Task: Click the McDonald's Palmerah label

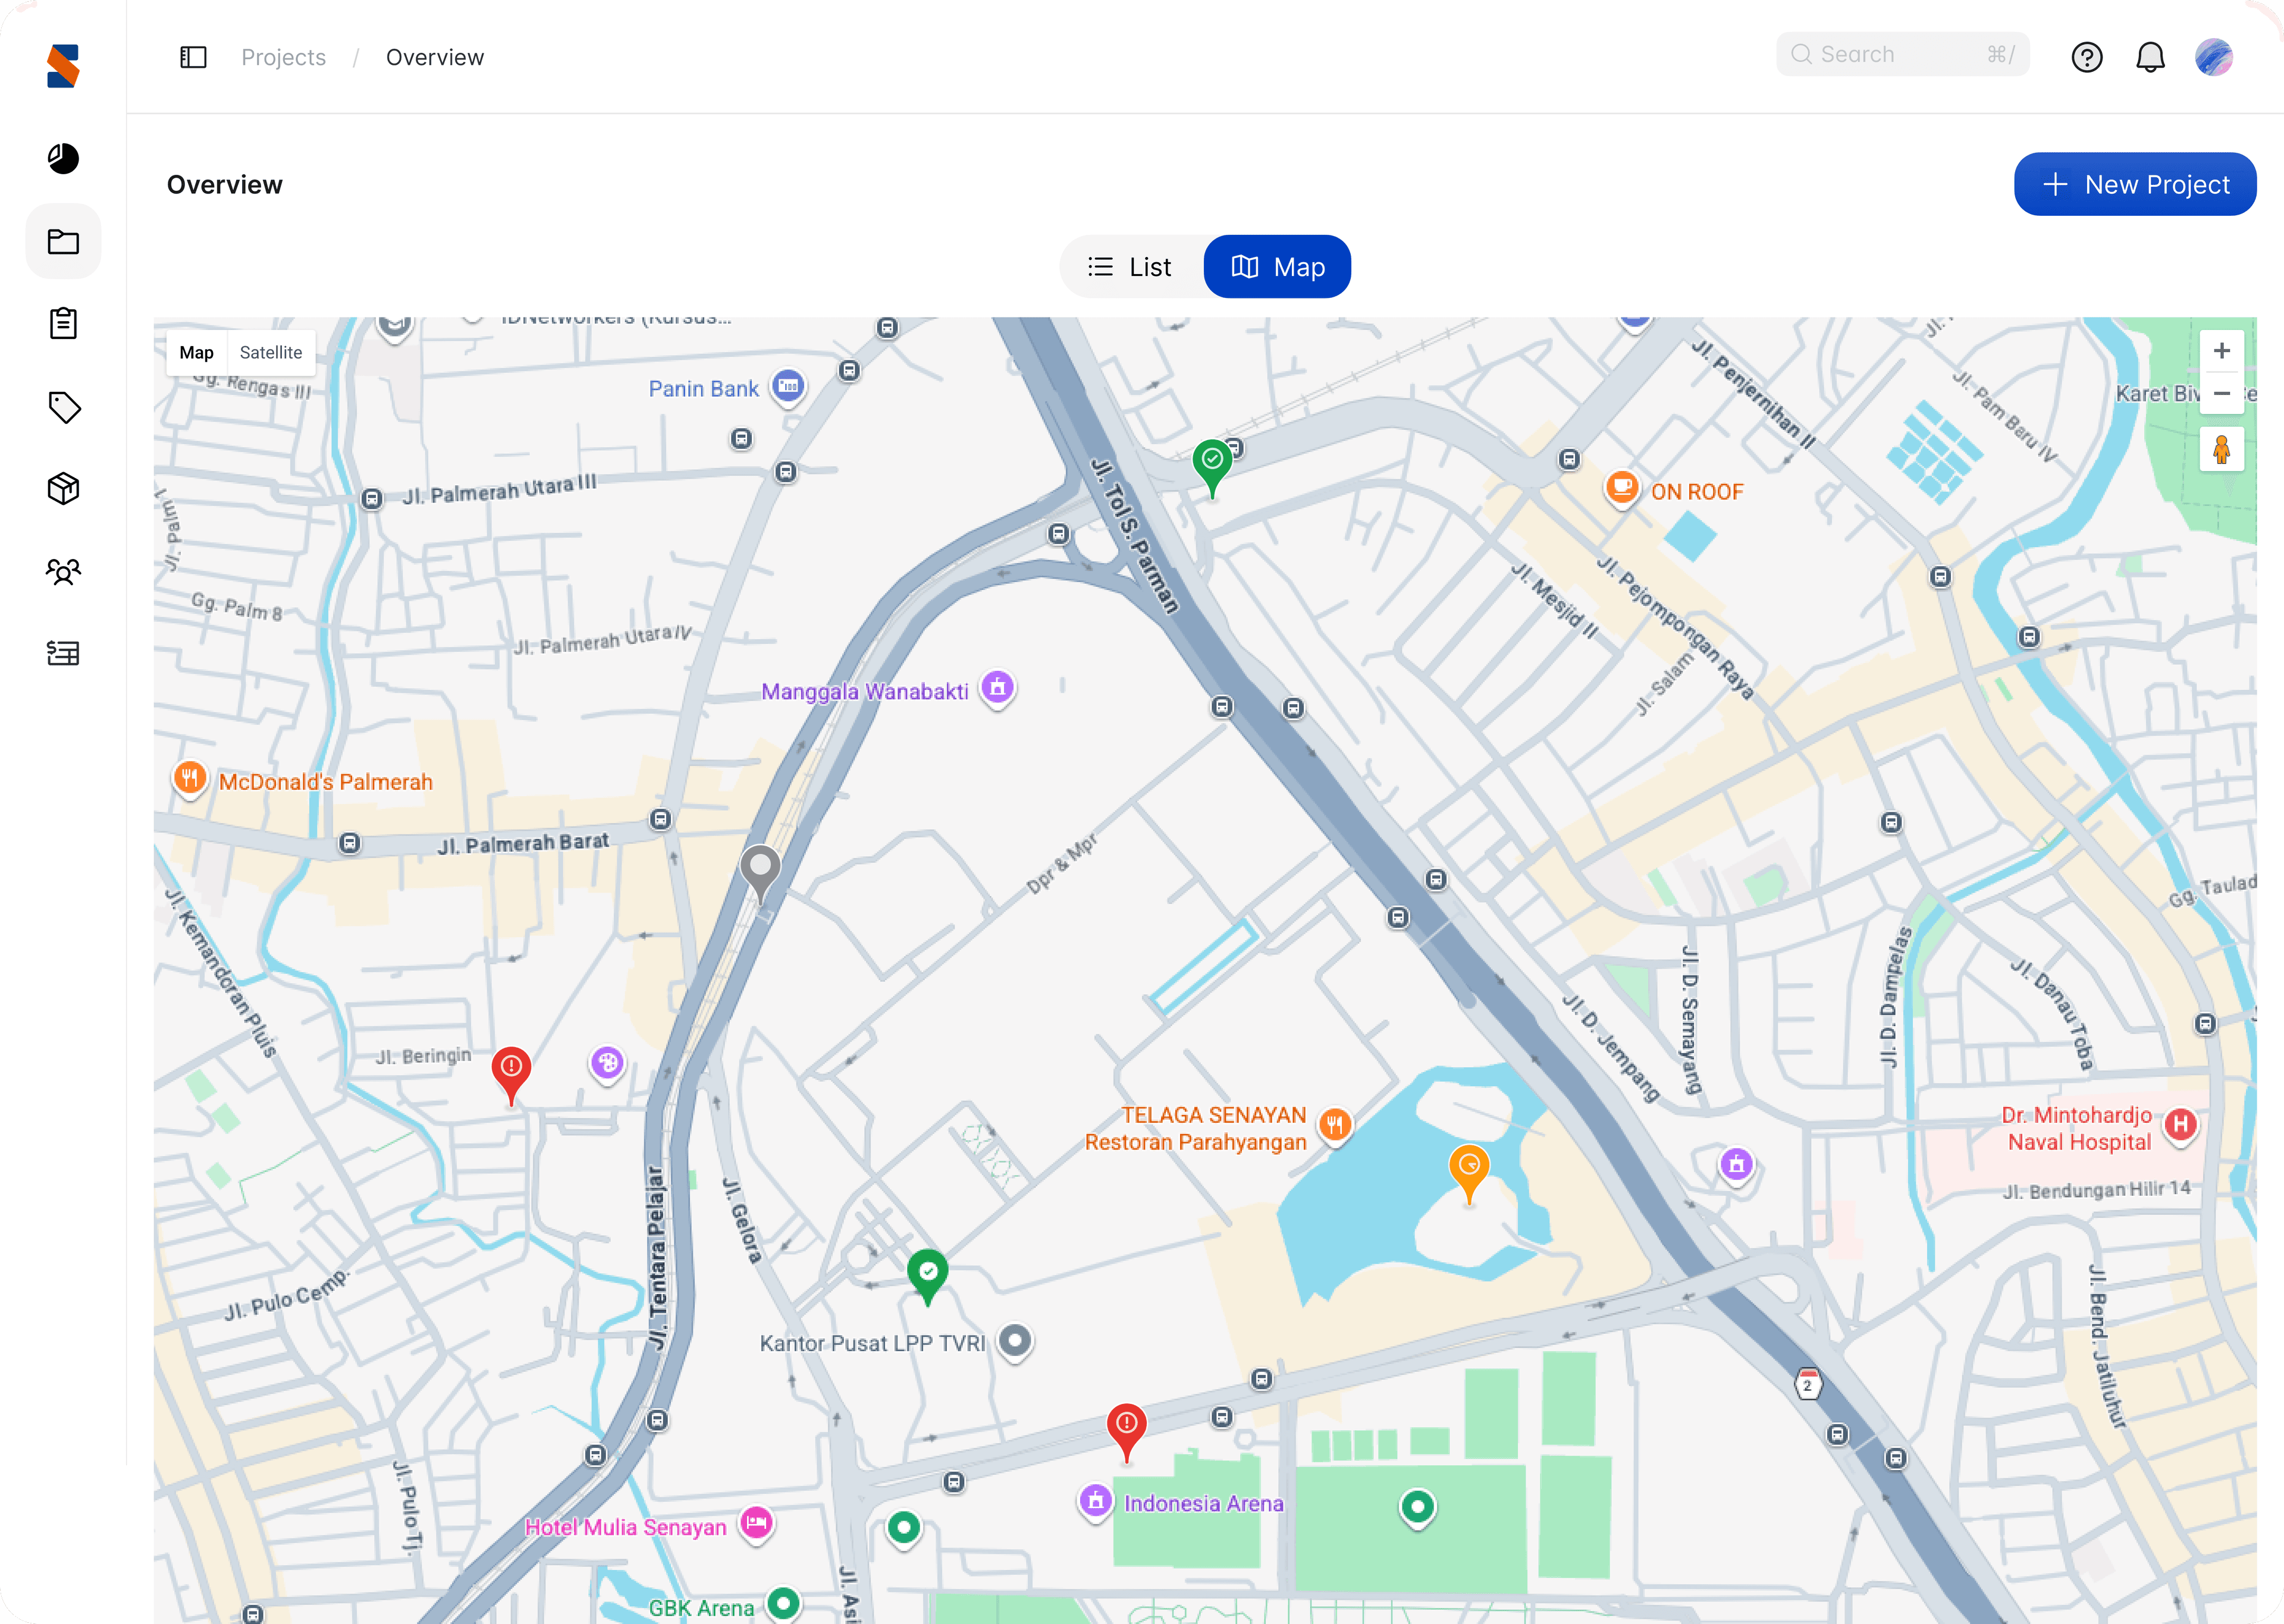Action: pos(326,782)
